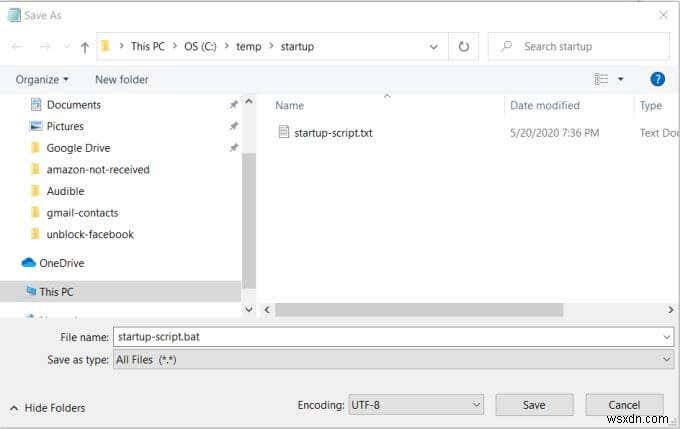
Task: Close the Save As dialog
Action: 663,15
